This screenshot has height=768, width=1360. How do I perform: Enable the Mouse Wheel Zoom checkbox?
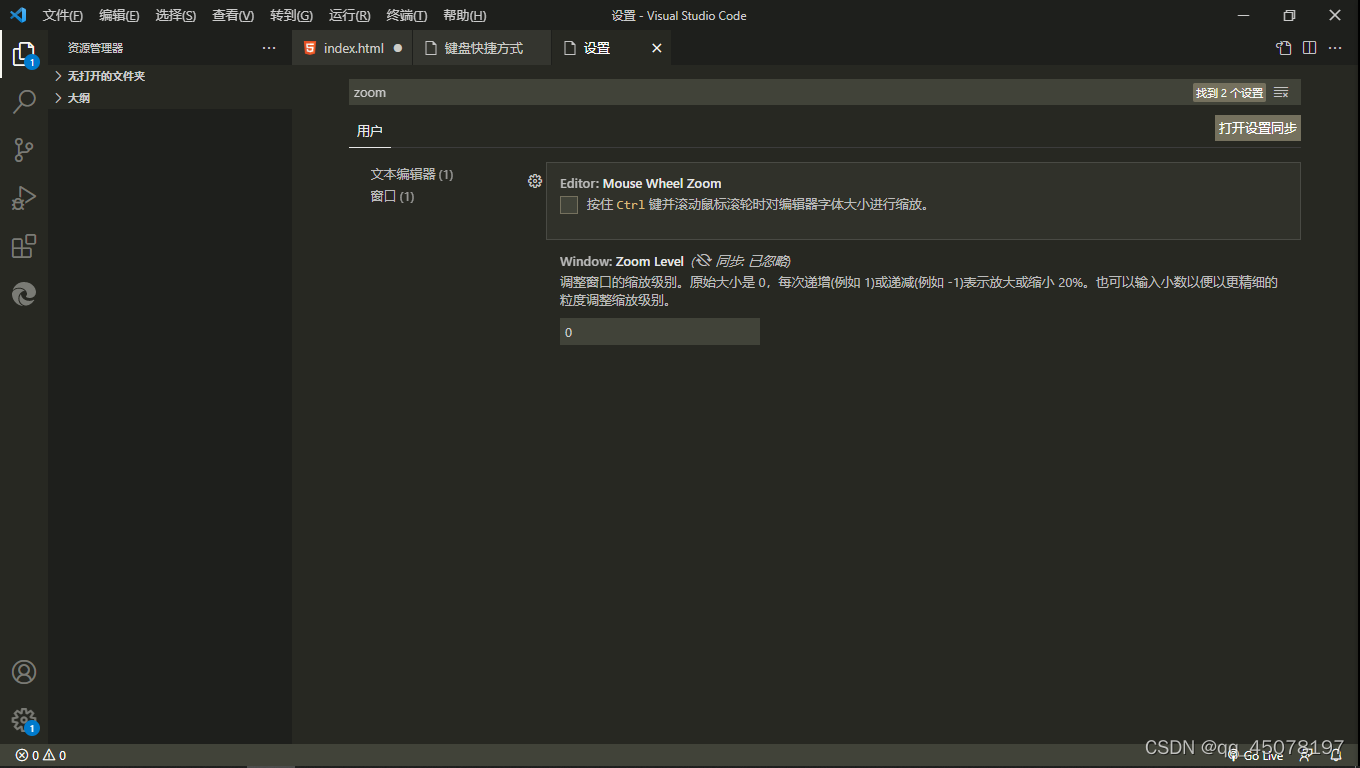coord(569,205)
